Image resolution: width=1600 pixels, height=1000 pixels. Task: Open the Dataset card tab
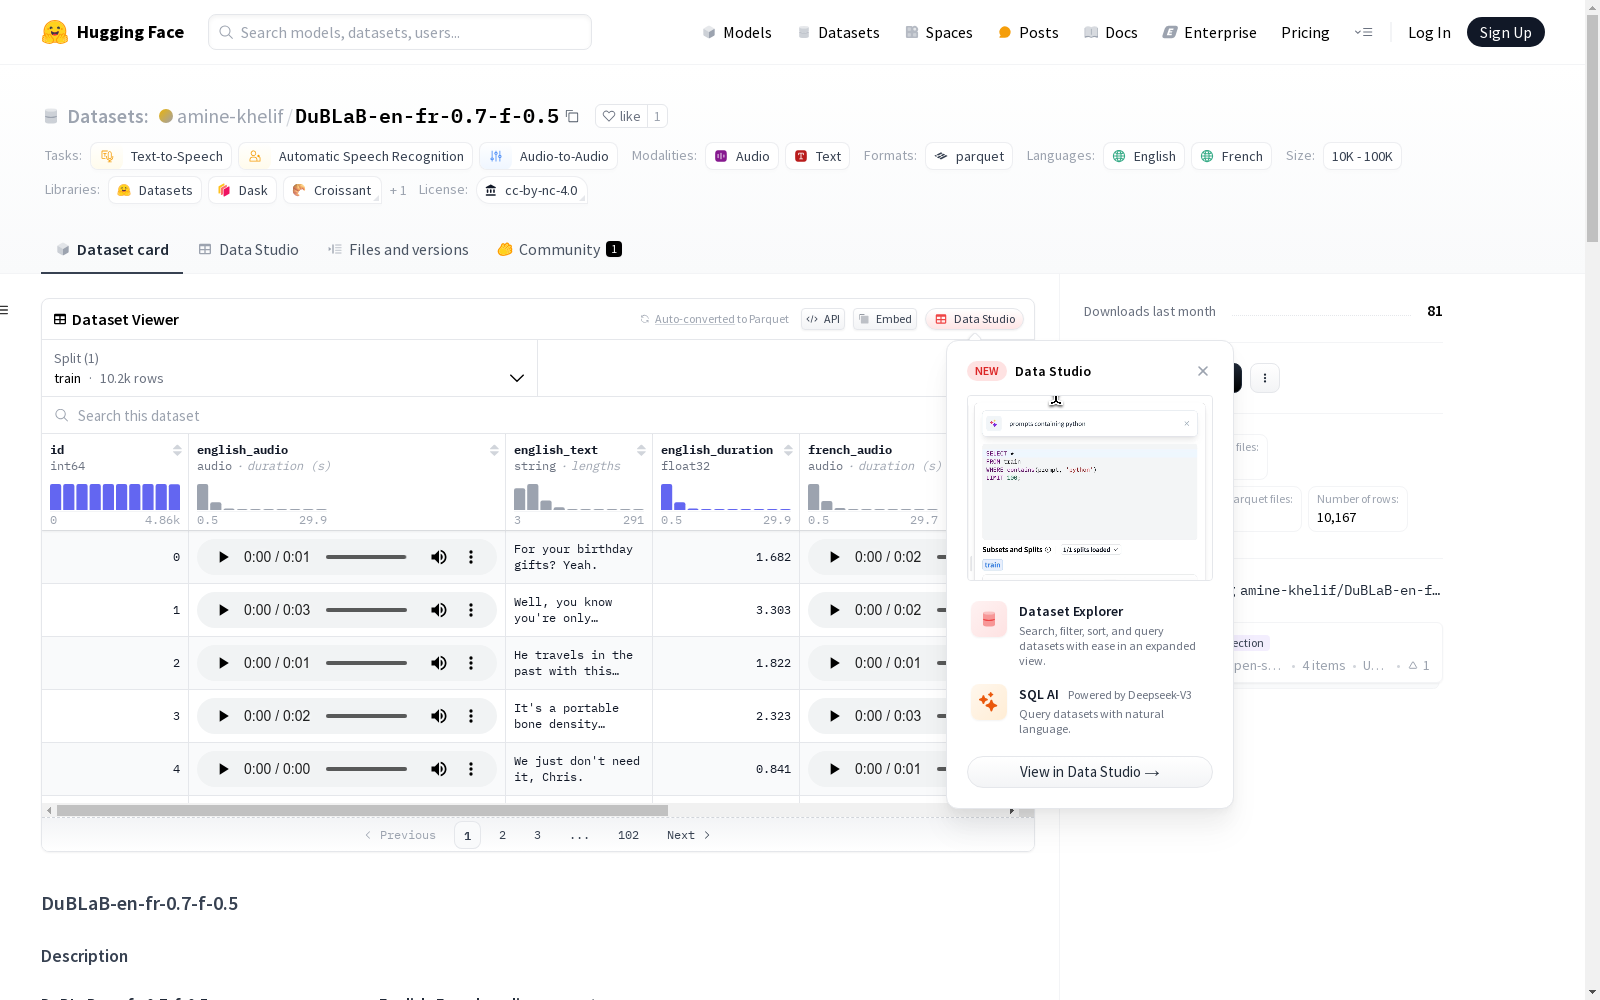(112, 250)
